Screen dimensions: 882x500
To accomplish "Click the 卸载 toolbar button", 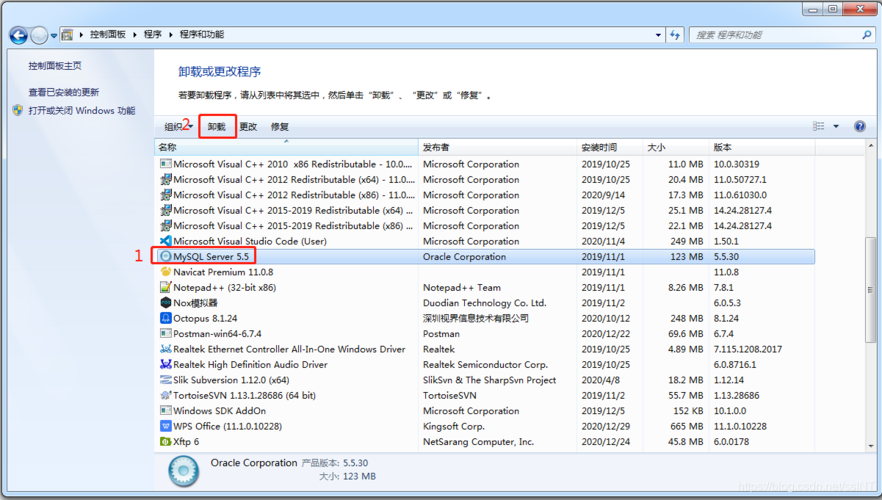I will [x=217, y=127].
